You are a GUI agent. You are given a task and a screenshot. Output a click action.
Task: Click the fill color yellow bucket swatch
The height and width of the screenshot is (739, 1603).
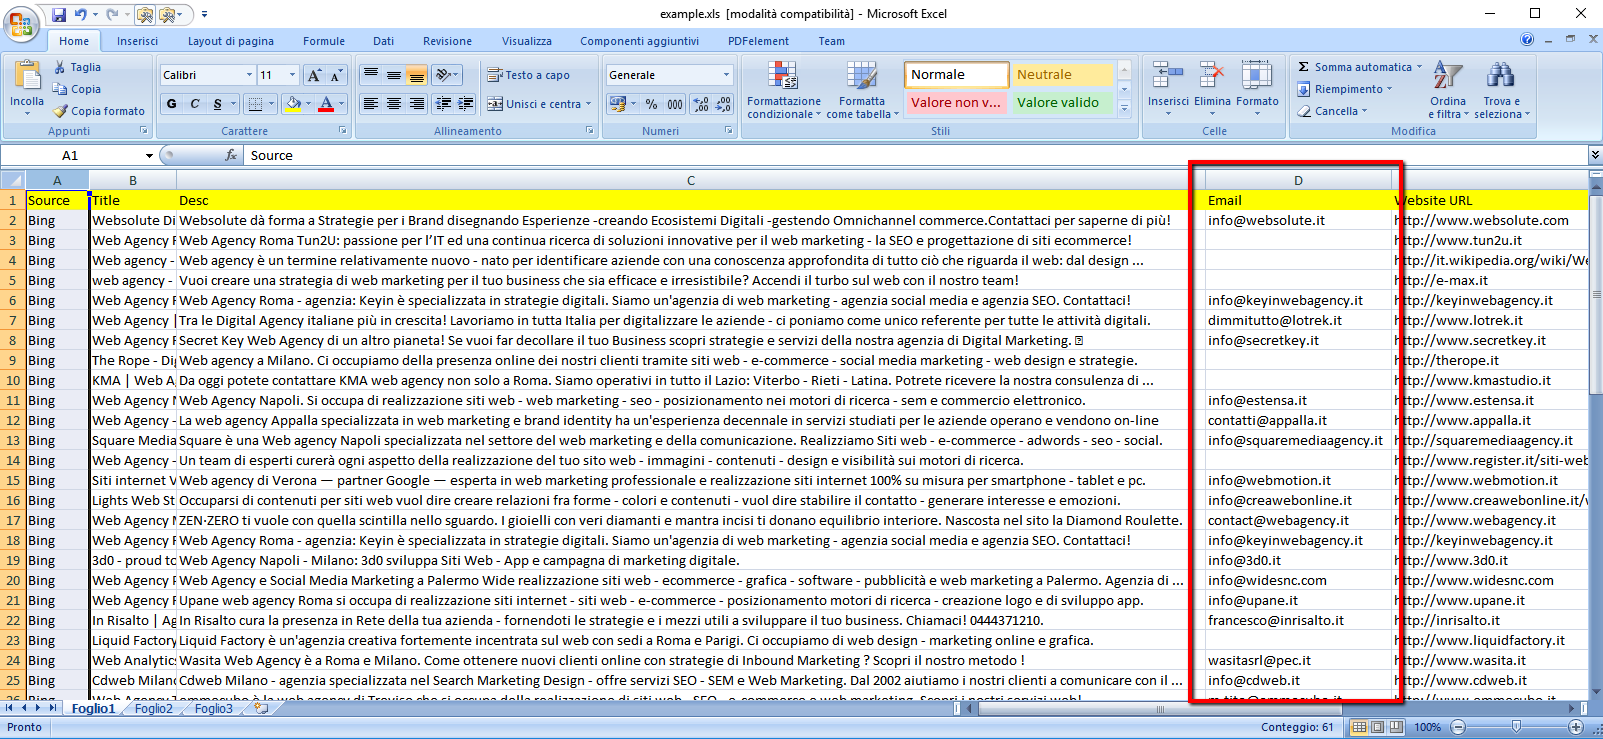point(293,104)
